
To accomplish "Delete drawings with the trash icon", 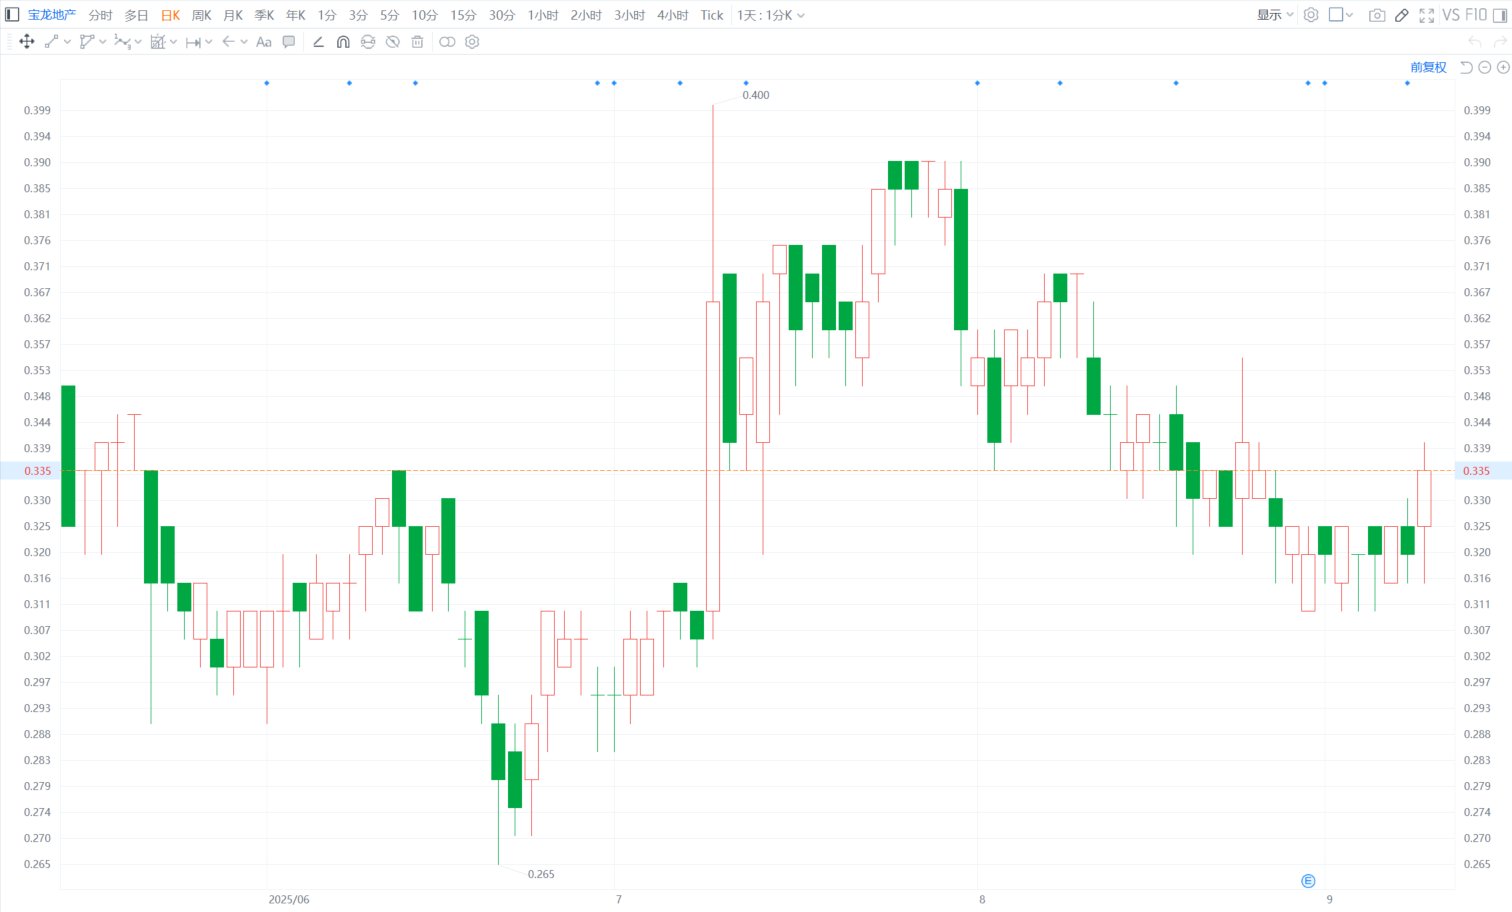I will point(418,42).
